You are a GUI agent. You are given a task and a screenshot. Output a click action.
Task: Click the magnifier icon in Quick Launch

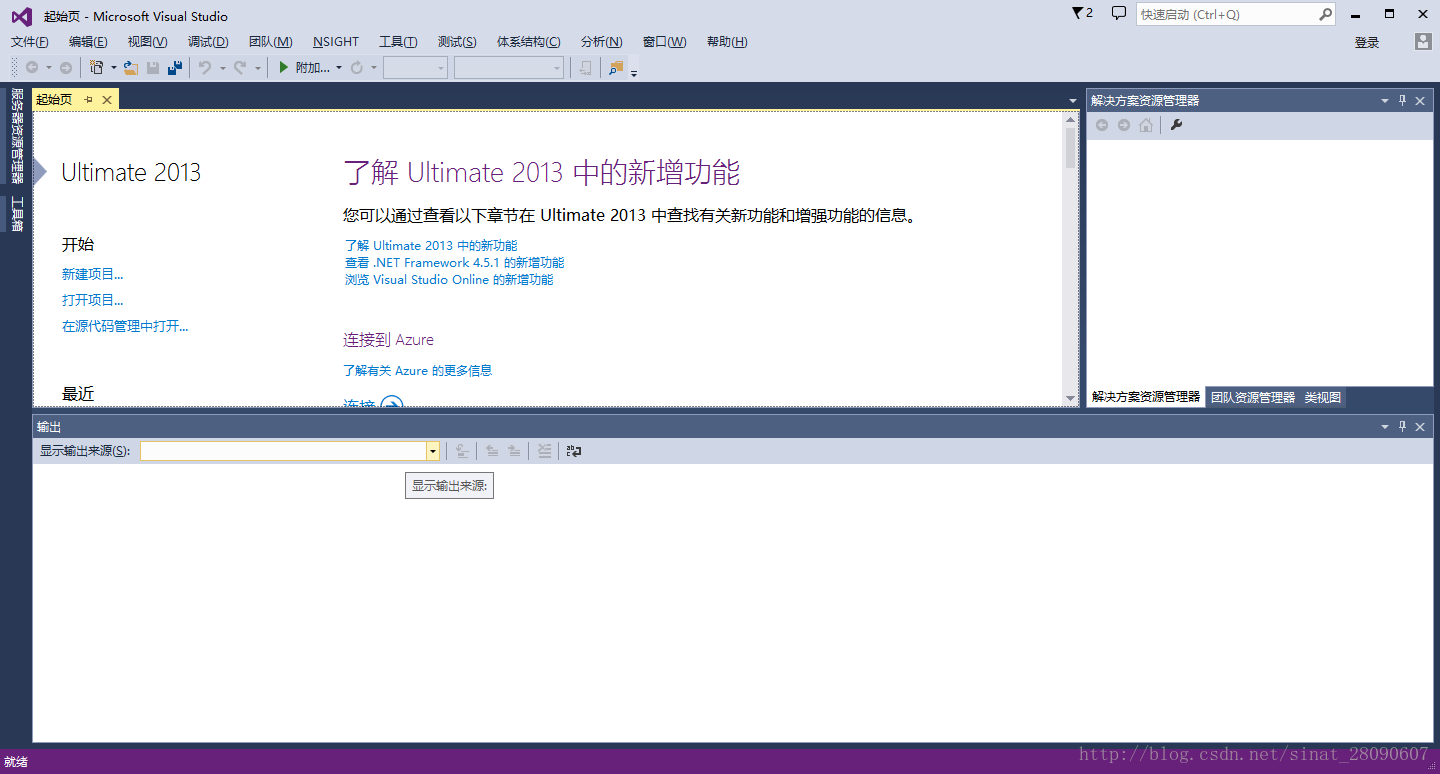(x=1325, y=14)
